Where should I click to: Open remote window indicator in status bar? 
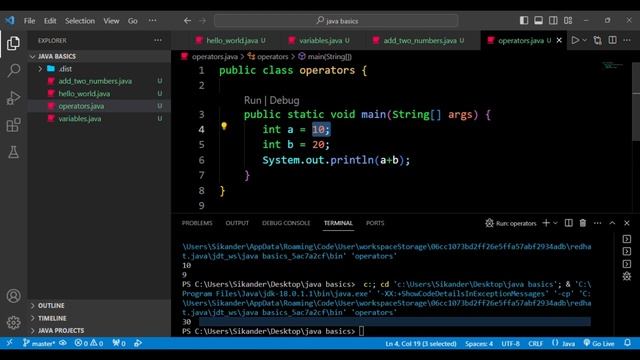coord(9,343)
